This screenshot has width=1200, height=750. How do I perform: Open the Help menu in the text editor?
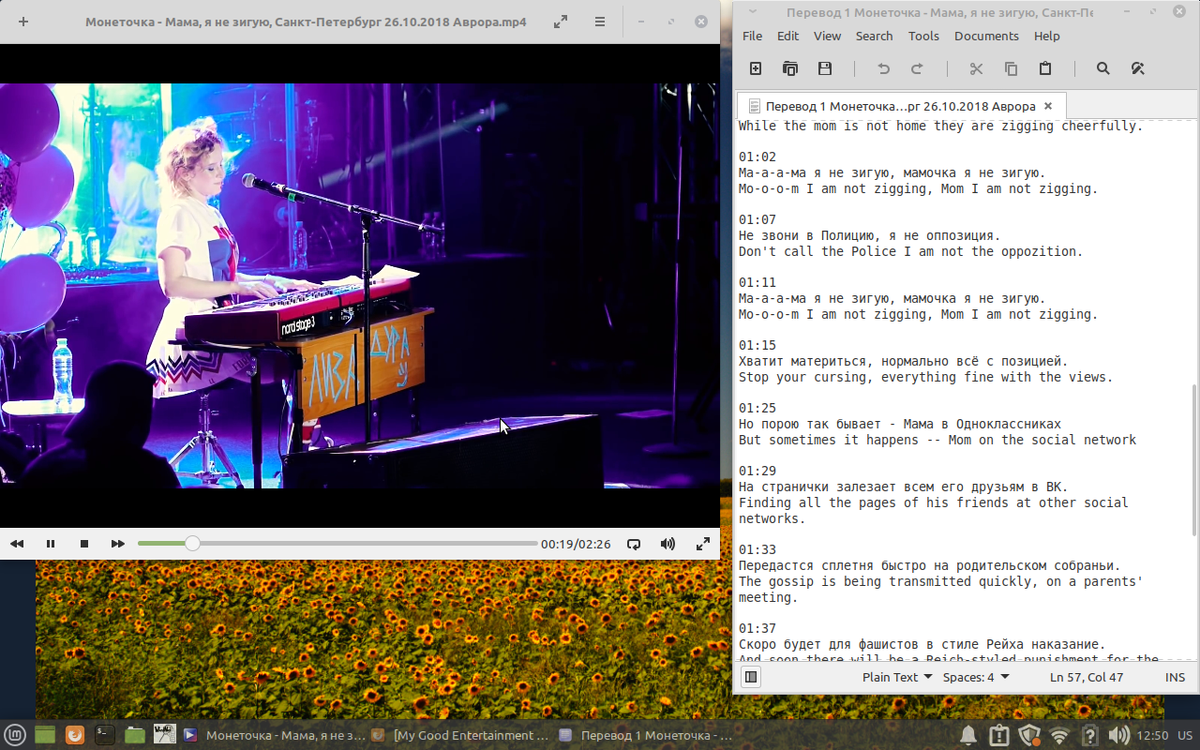[1047, 36]
